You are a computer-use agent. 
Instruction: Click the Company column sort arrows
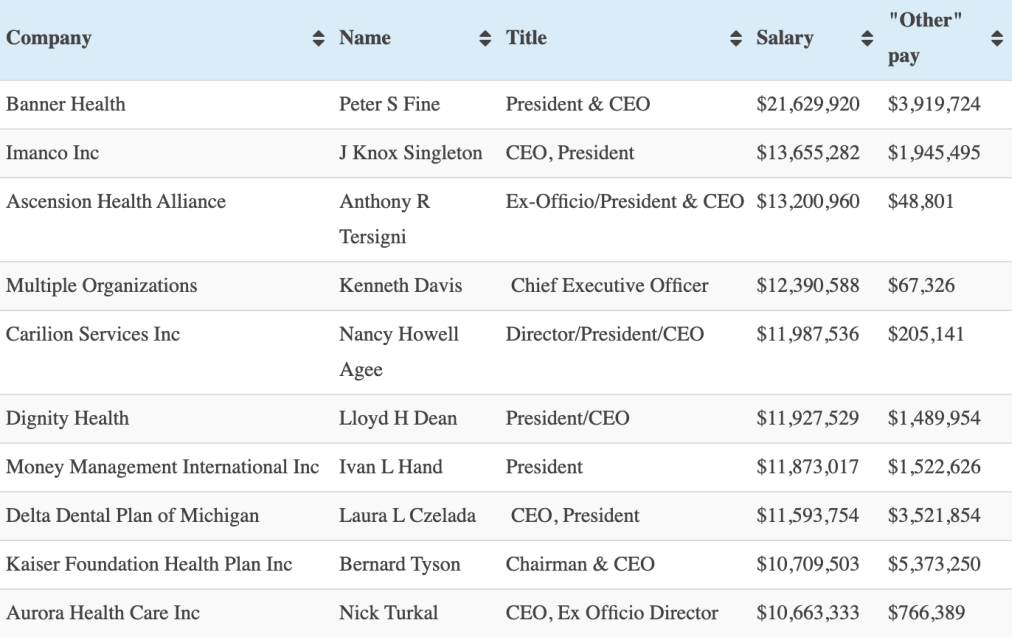tap(318, 39)
